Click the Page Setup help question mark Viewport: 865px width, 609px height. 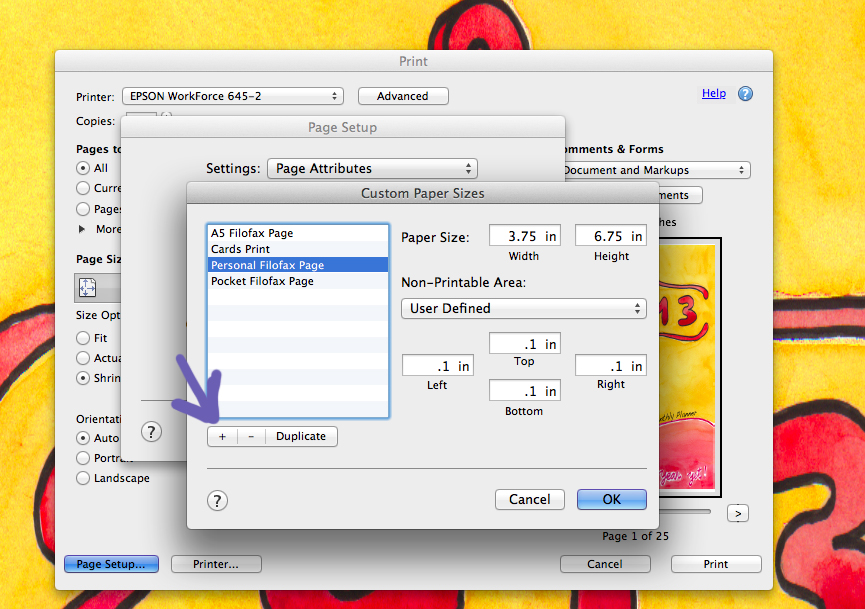pyautogui.click(x=151, y=432)
